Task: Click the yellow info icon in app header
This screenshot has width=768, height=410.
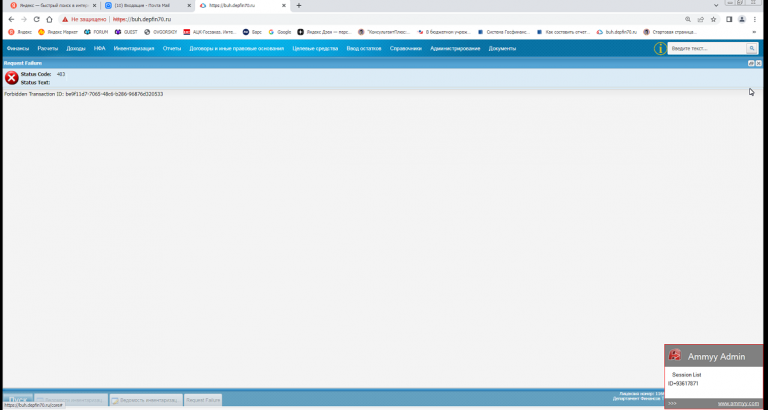Action: point(660,48)
